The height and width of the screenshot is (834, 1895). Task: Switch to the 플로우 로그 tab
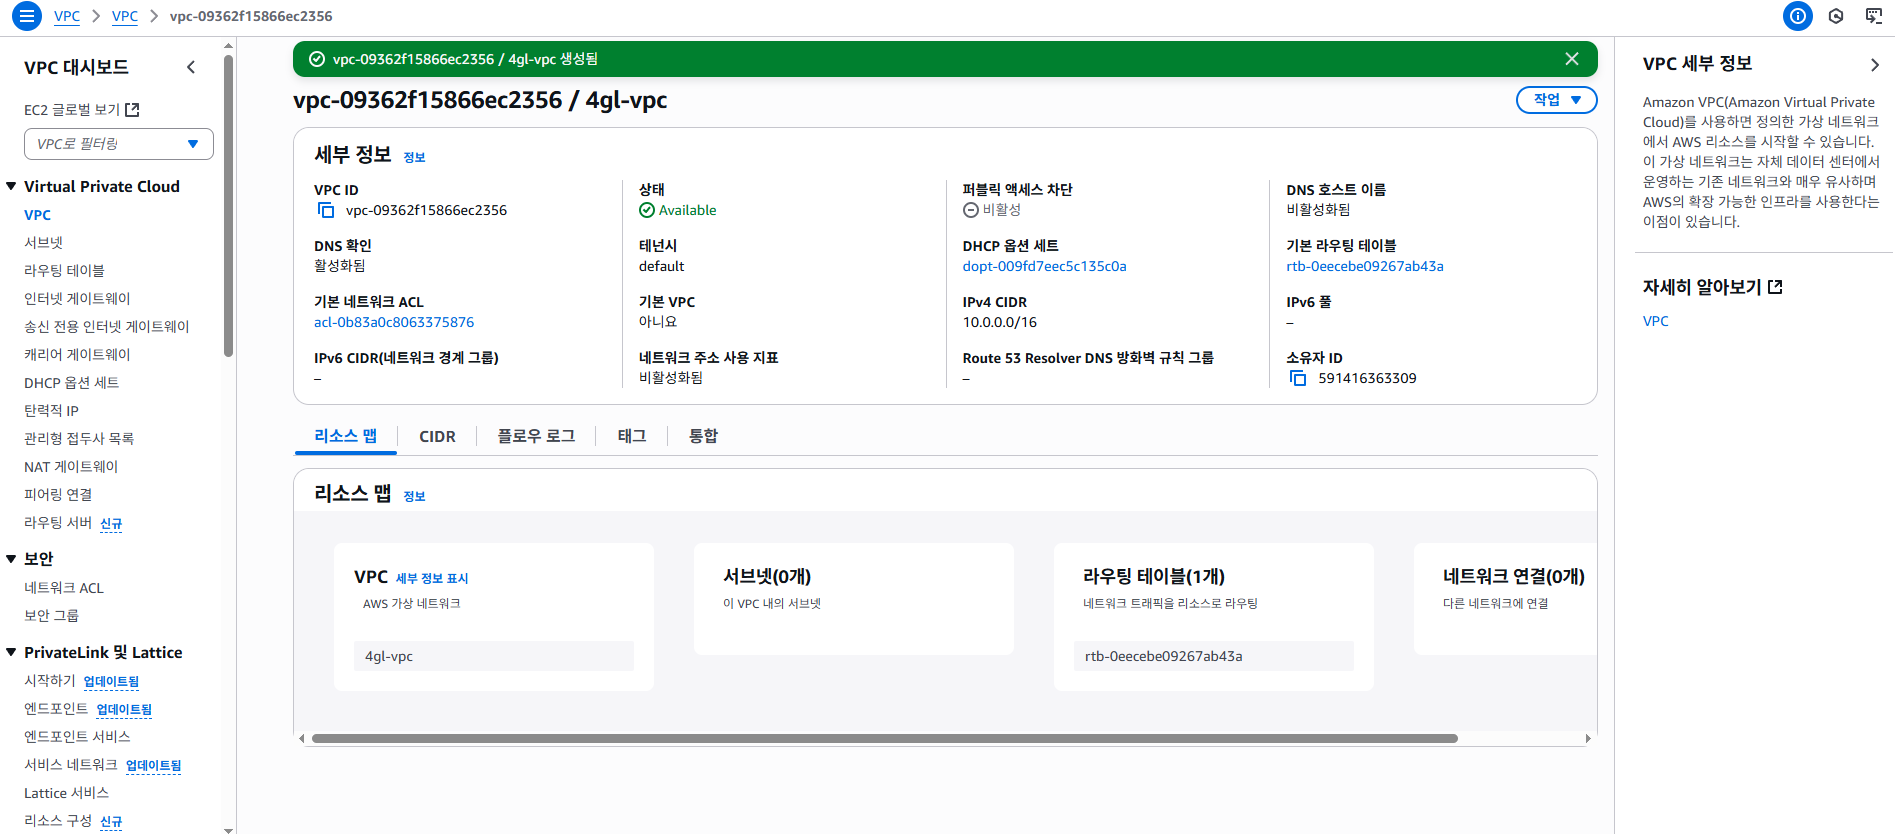536,436
